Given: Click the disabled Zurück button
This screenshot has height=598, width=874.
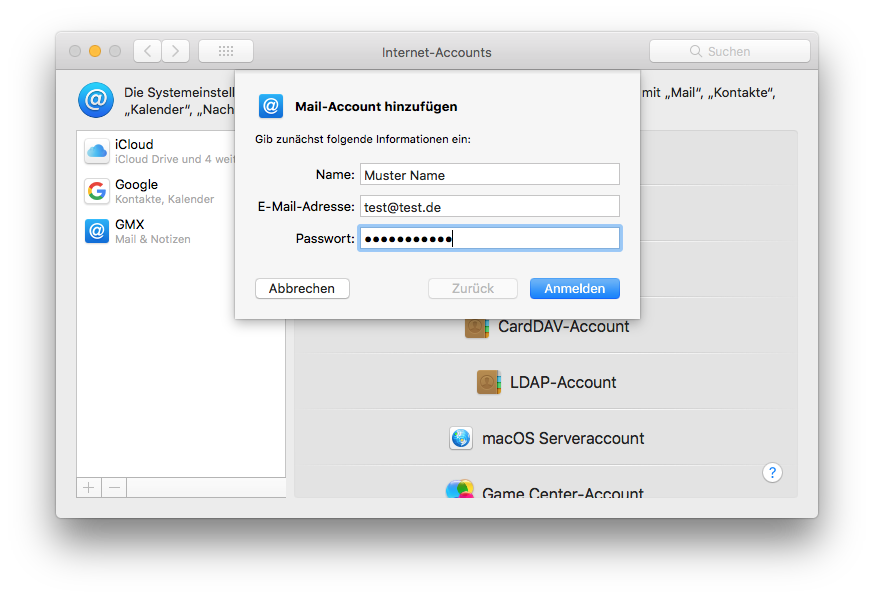Looking at the screenshot, I should [x=472, y=288].
